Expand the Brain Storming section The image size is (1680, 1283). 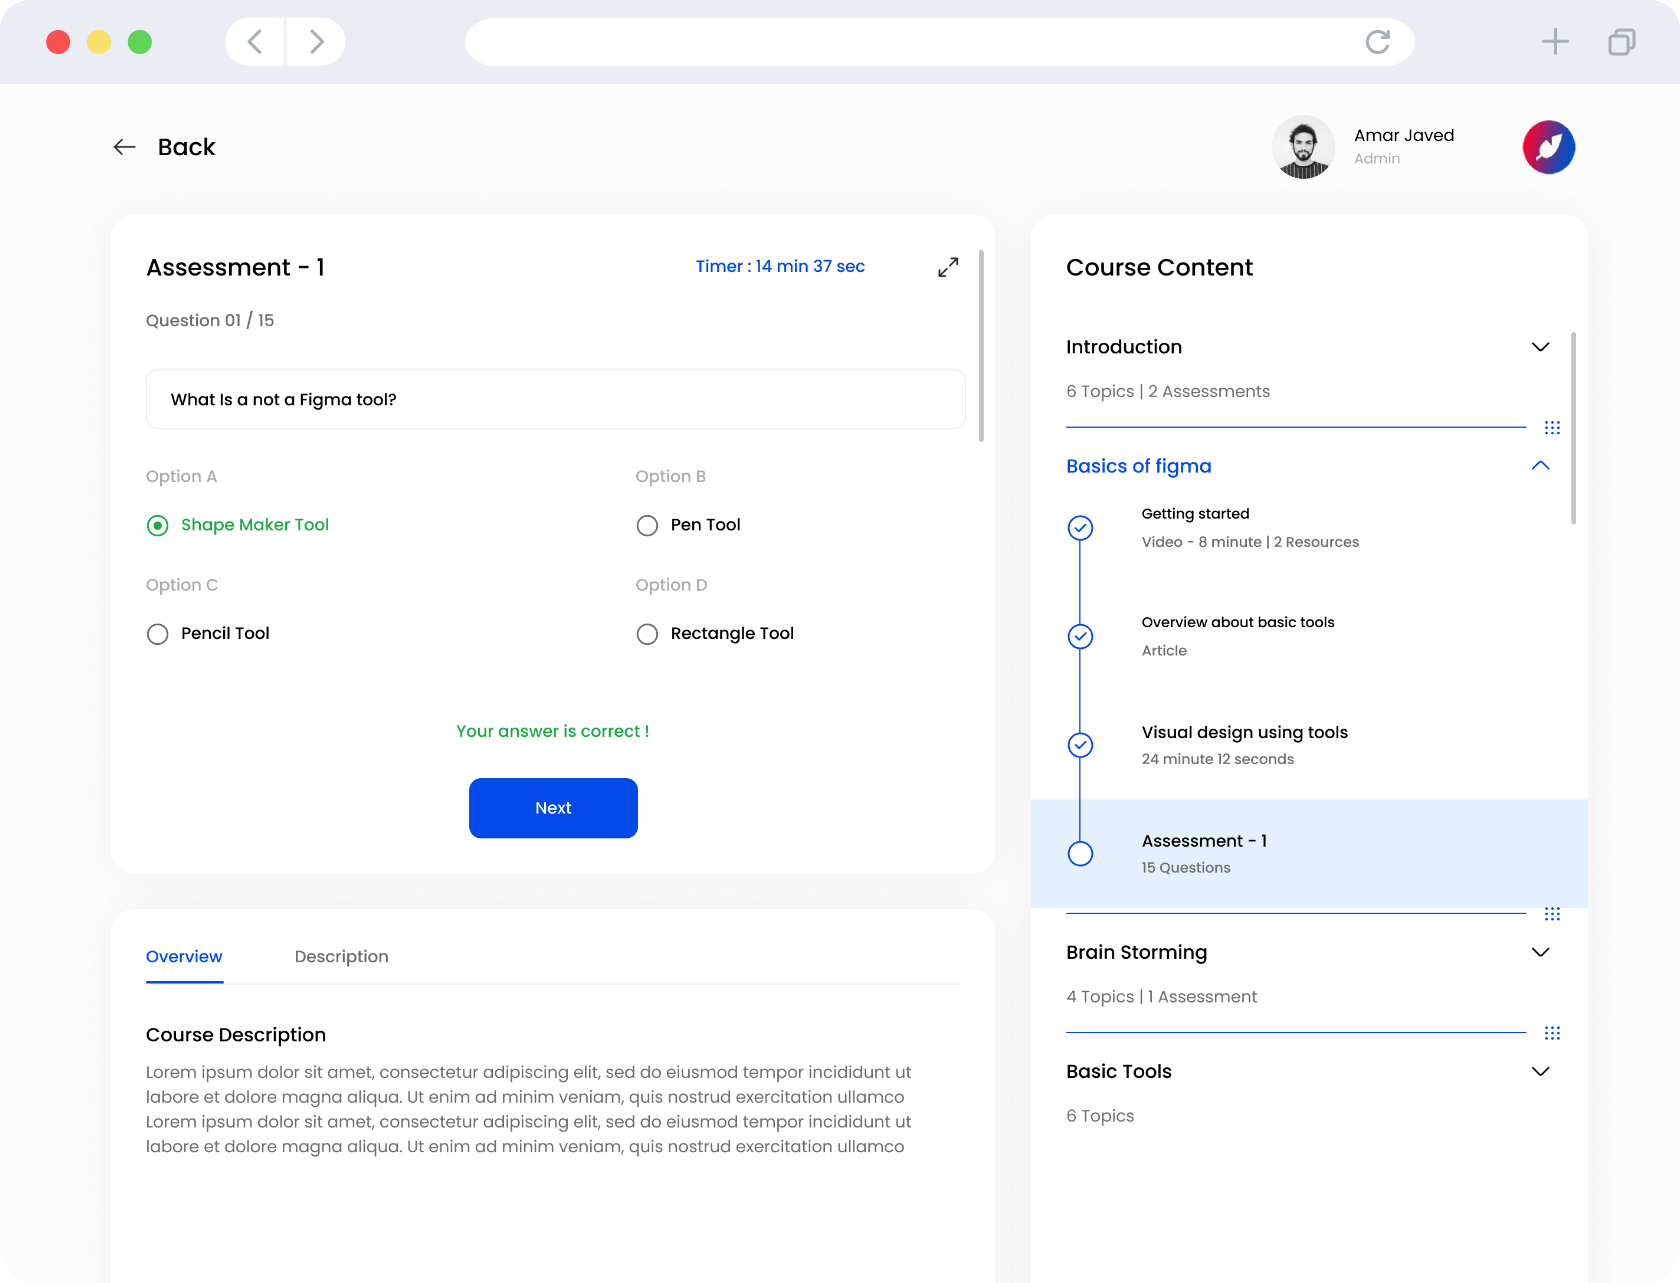[1540, 952]
